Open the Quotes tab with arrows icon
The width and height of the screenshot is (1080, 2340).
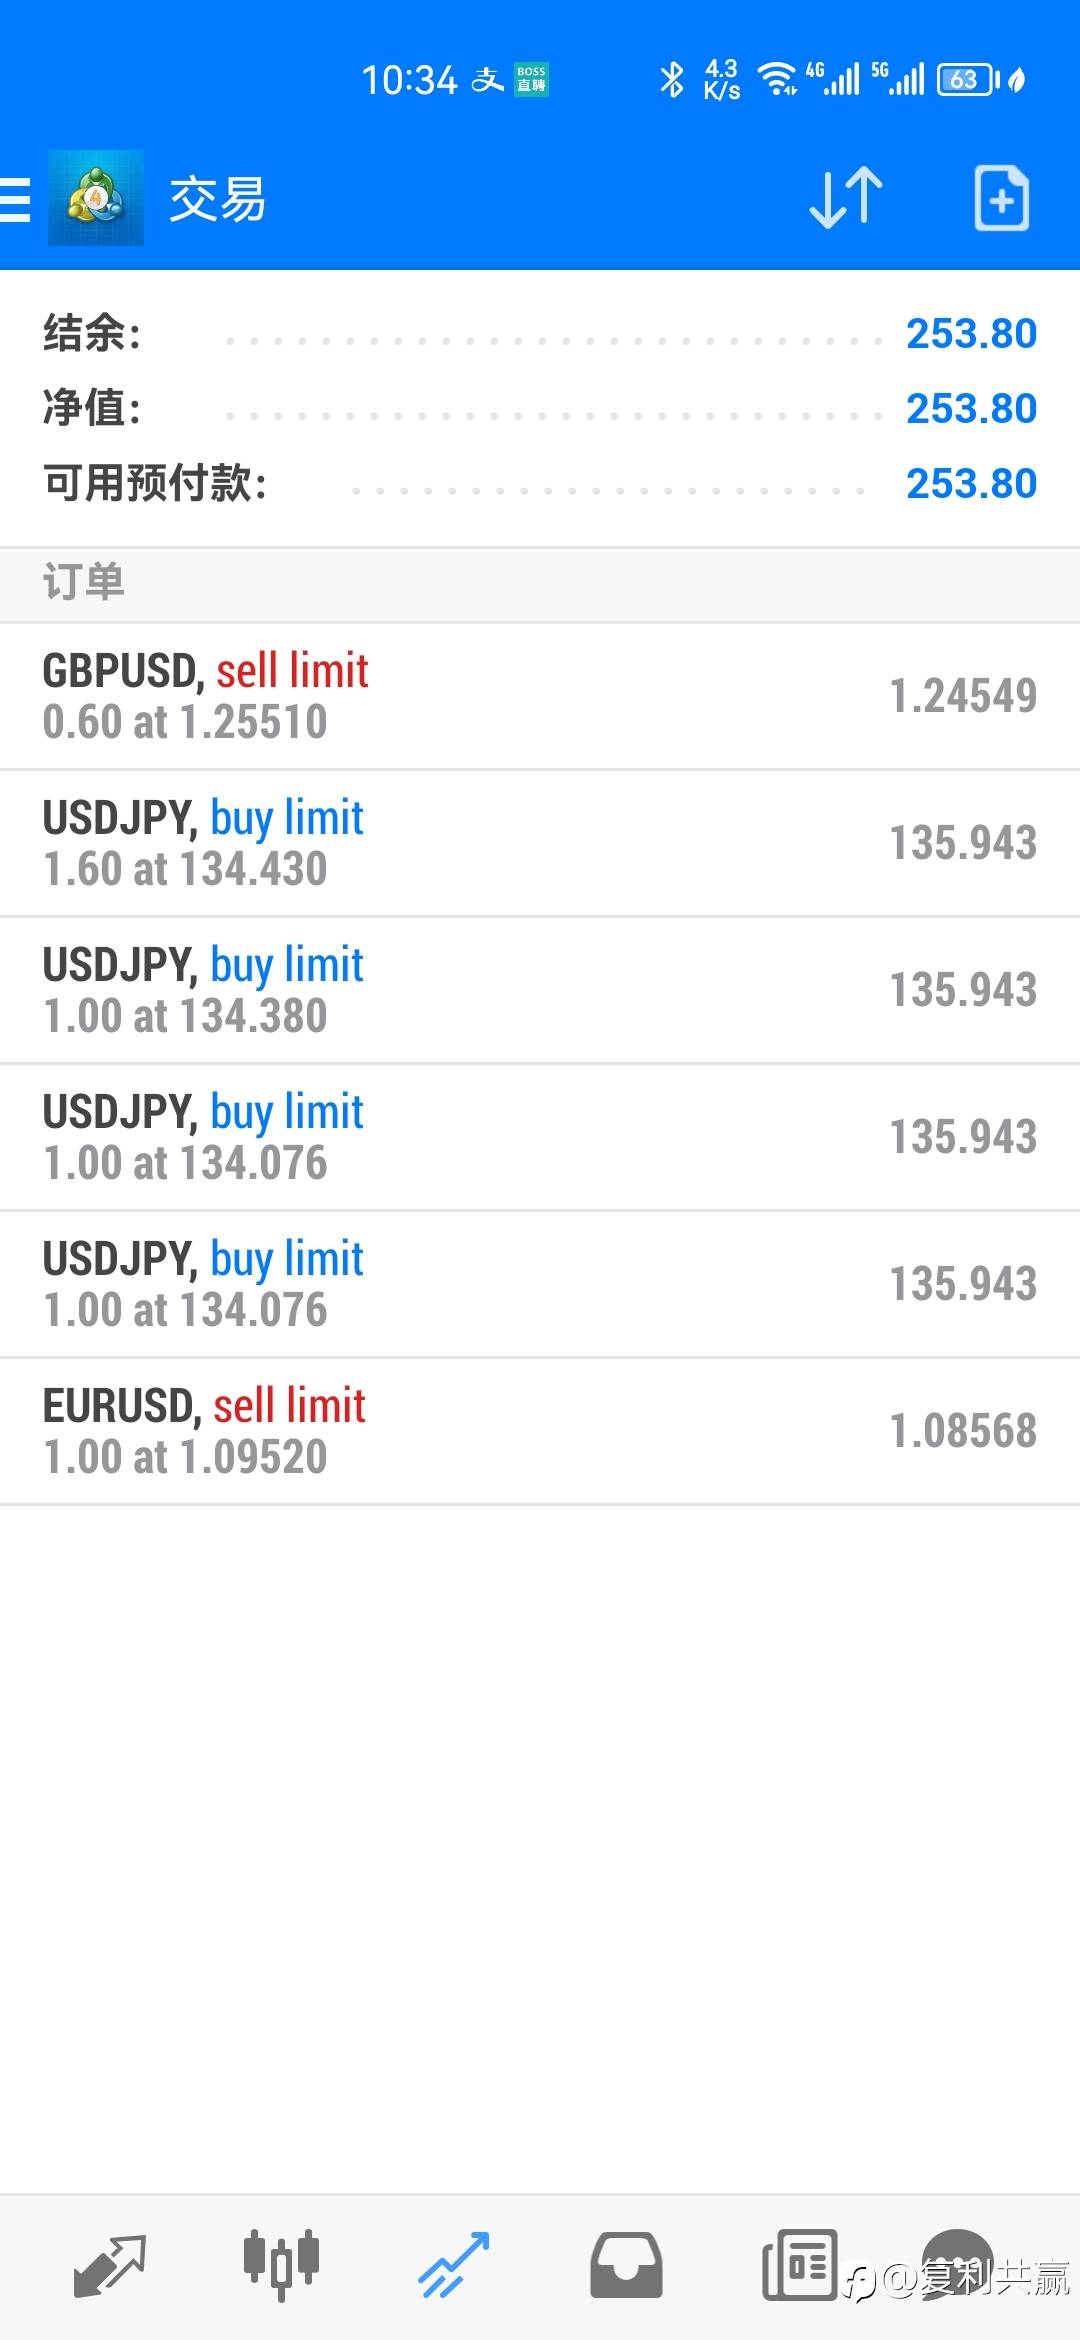pos(110,2265)
